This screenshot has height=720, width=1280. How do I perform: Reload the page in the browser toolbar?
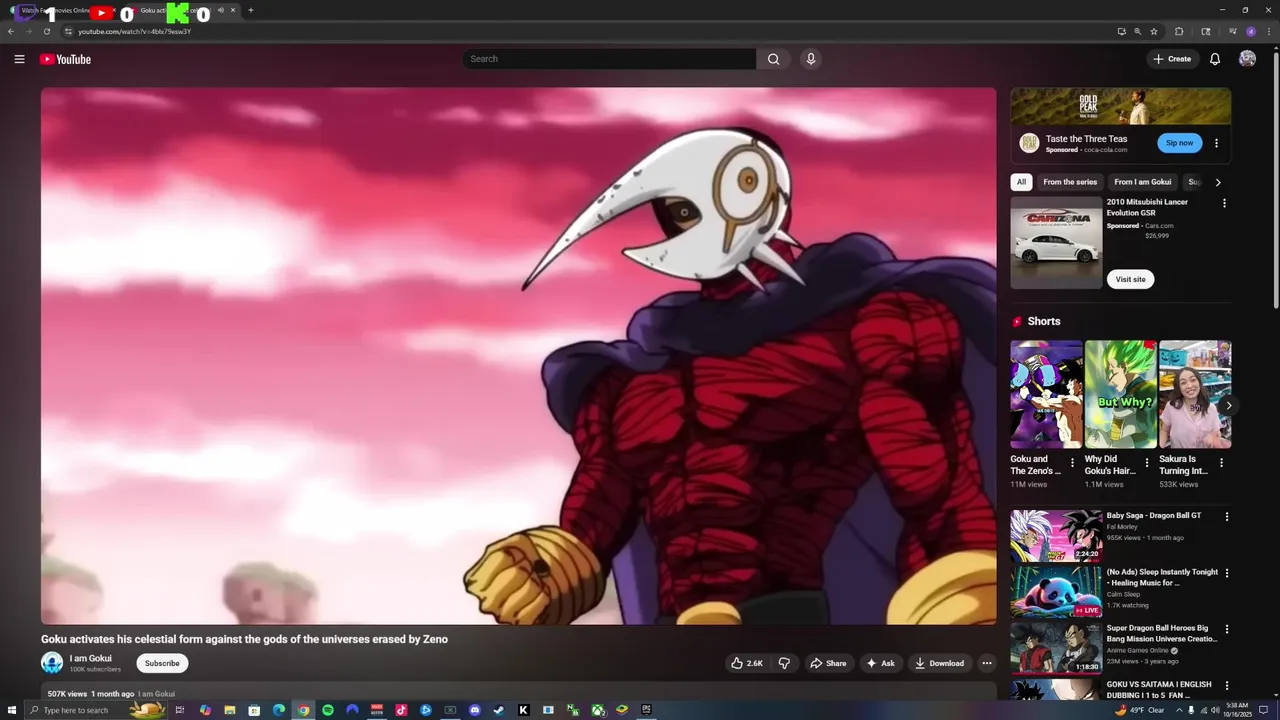tap(46, 31)
